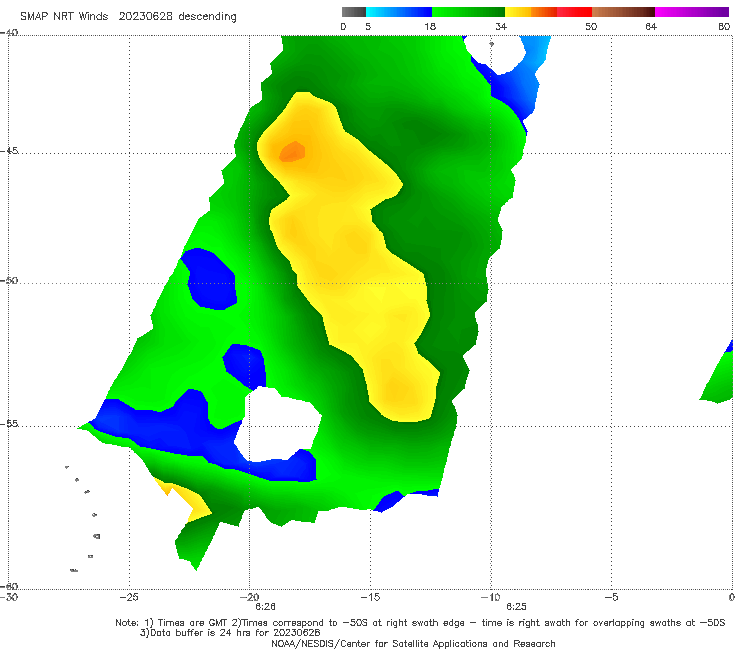Click the latitude label '-50'
Screen dimensions: 740x650
pyautogui.click(x=9, y=280)
